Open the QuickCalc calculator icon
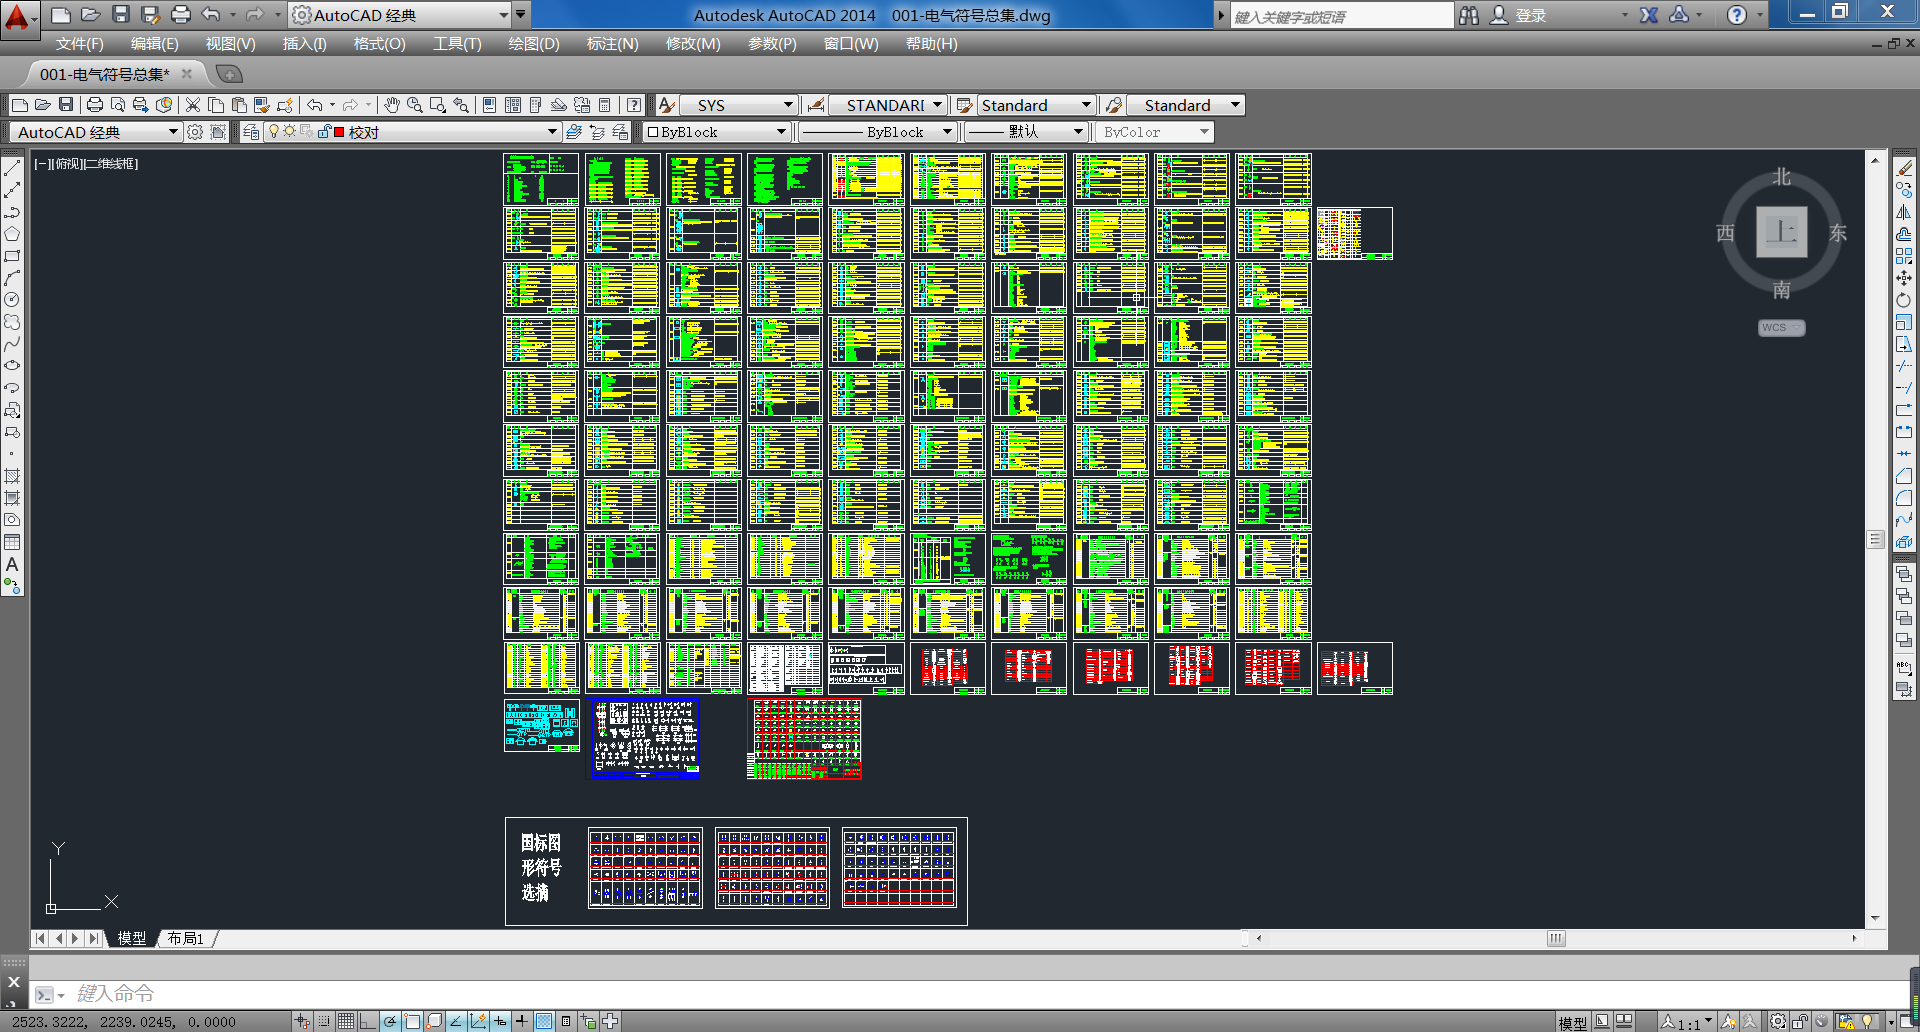 pos(605,105)
